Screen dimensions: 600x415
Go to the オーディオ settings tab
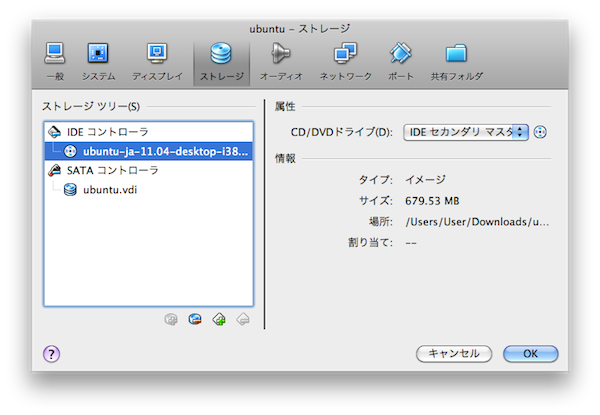[281, 62]
